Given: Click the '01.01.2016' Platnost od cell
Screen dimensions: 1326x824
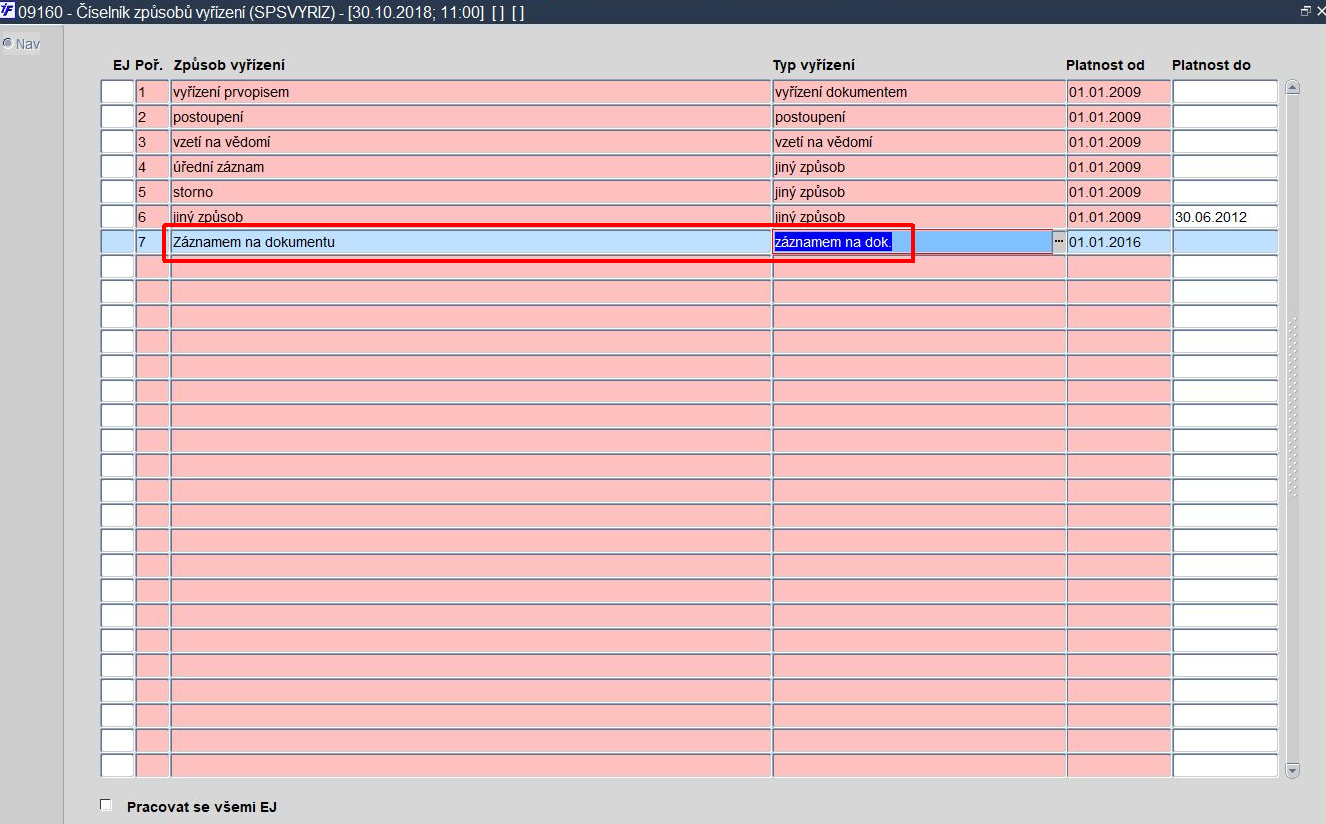Looking at the screenshot, I should click(x=1119, y=241).
